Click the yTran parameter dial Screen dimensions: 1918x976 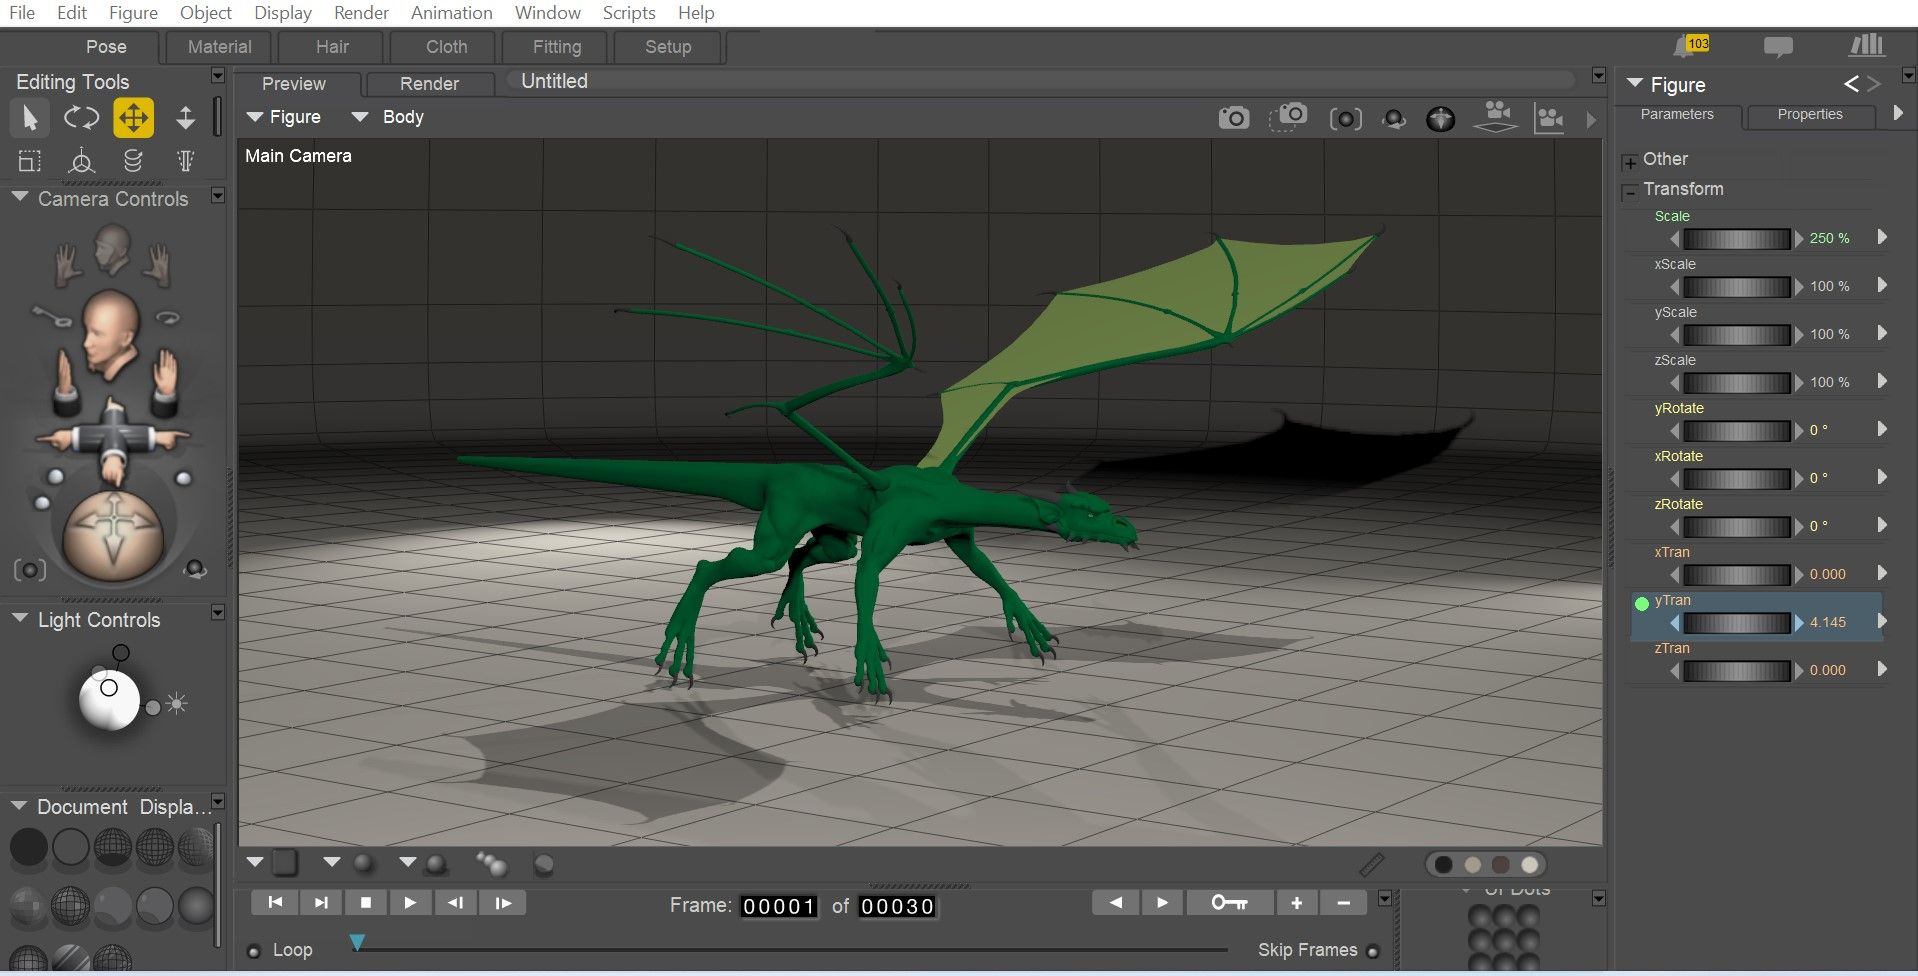click(1737, 623)
